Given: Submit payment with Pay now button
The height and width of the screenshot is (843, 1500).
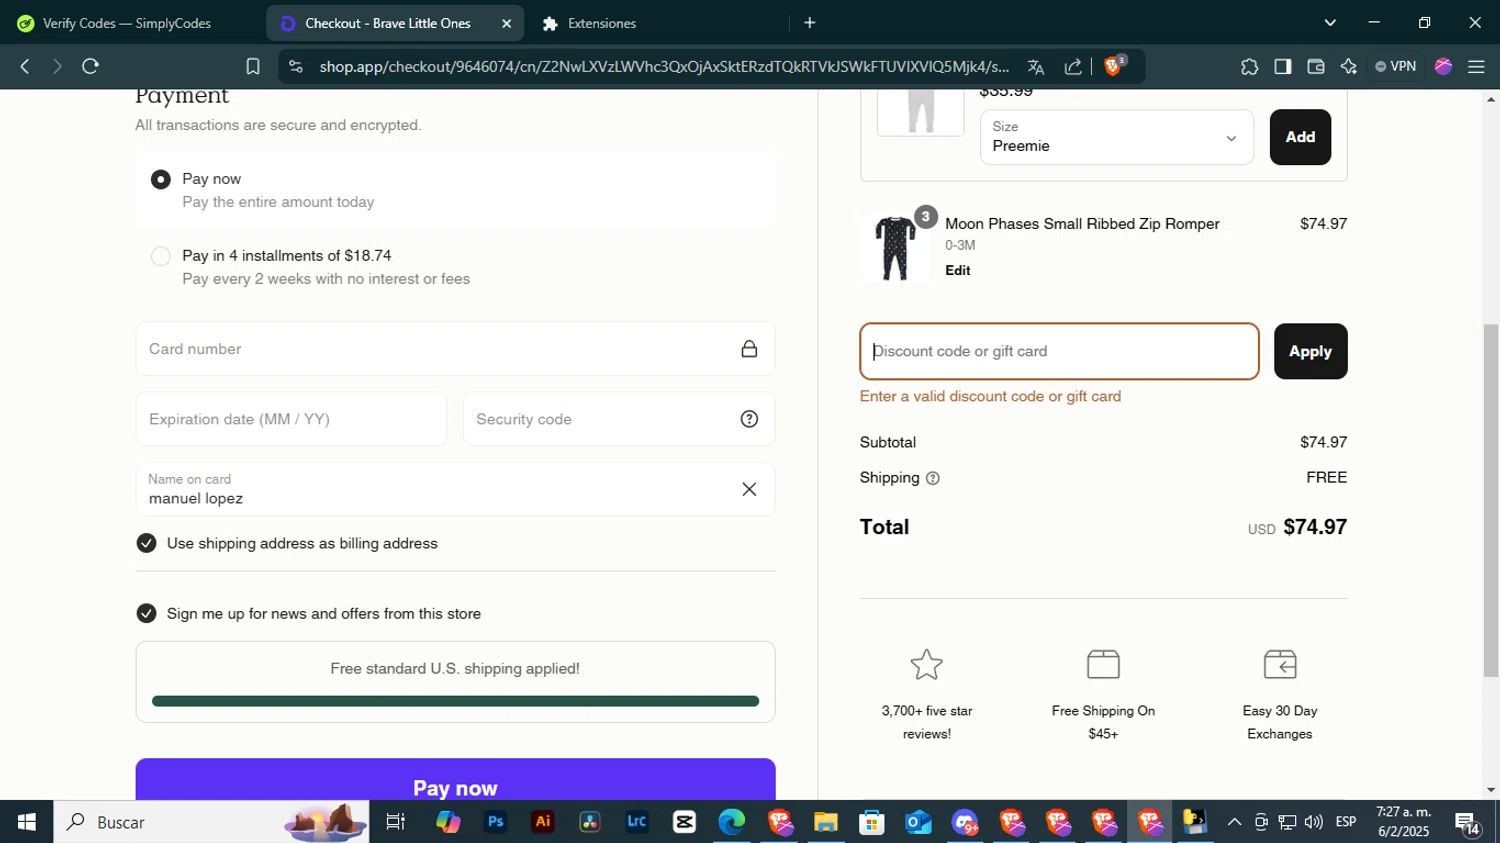Looking at the screenshot, I should (x=455, y=779).
